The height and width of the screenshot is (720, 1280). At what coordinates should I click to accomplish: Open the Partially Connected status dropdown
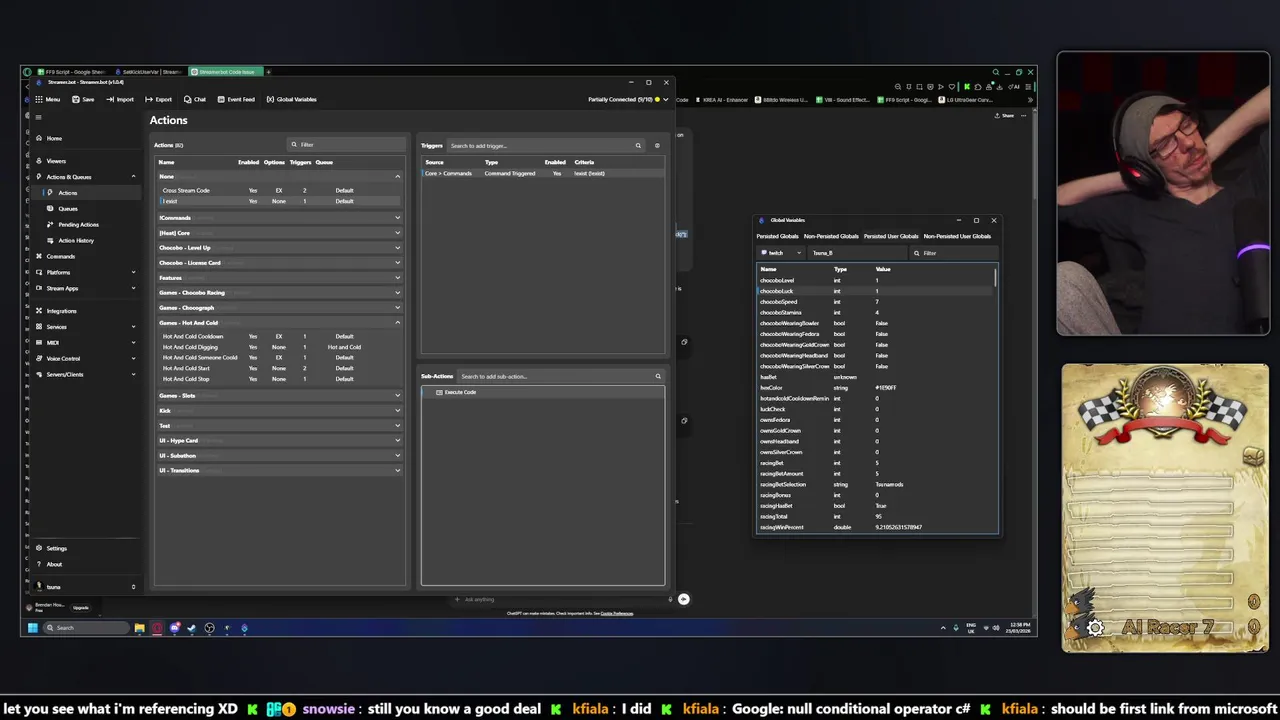pos(628,99)
